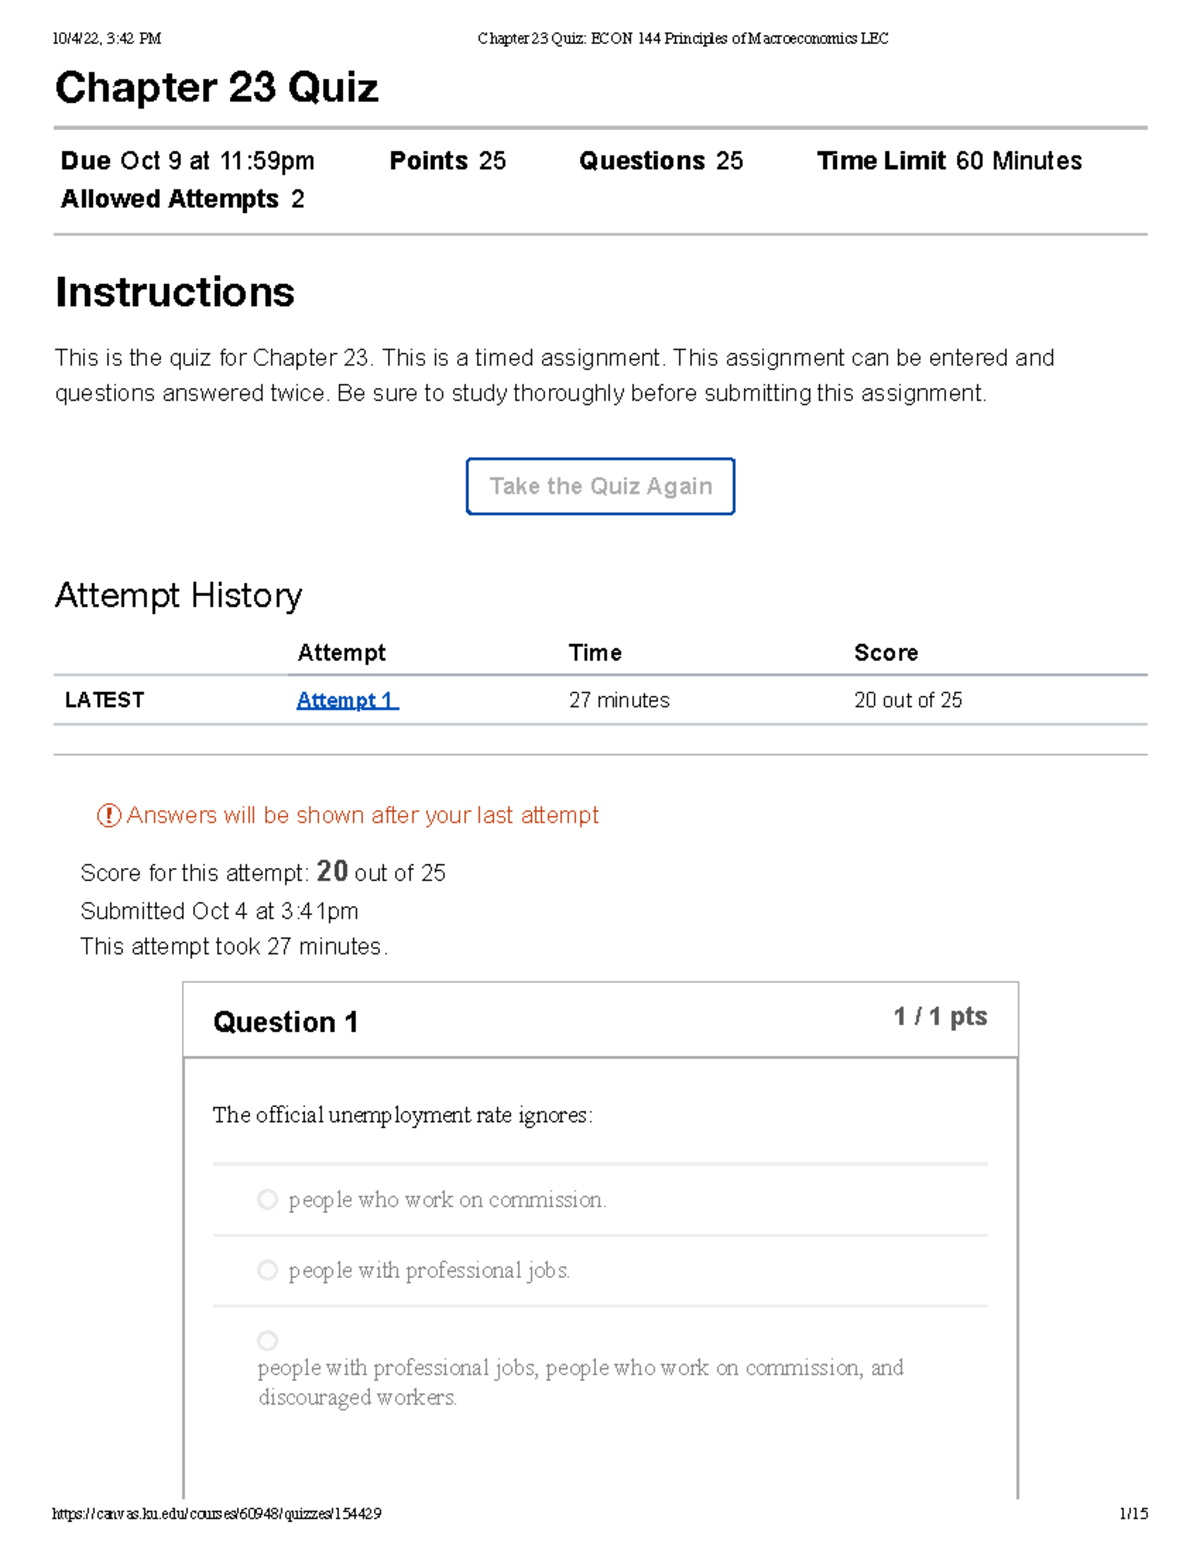The image size is (1200, 1553).
Task: Click the 'official unemployment rate ignores' question text
Action: click(402, 1115)
